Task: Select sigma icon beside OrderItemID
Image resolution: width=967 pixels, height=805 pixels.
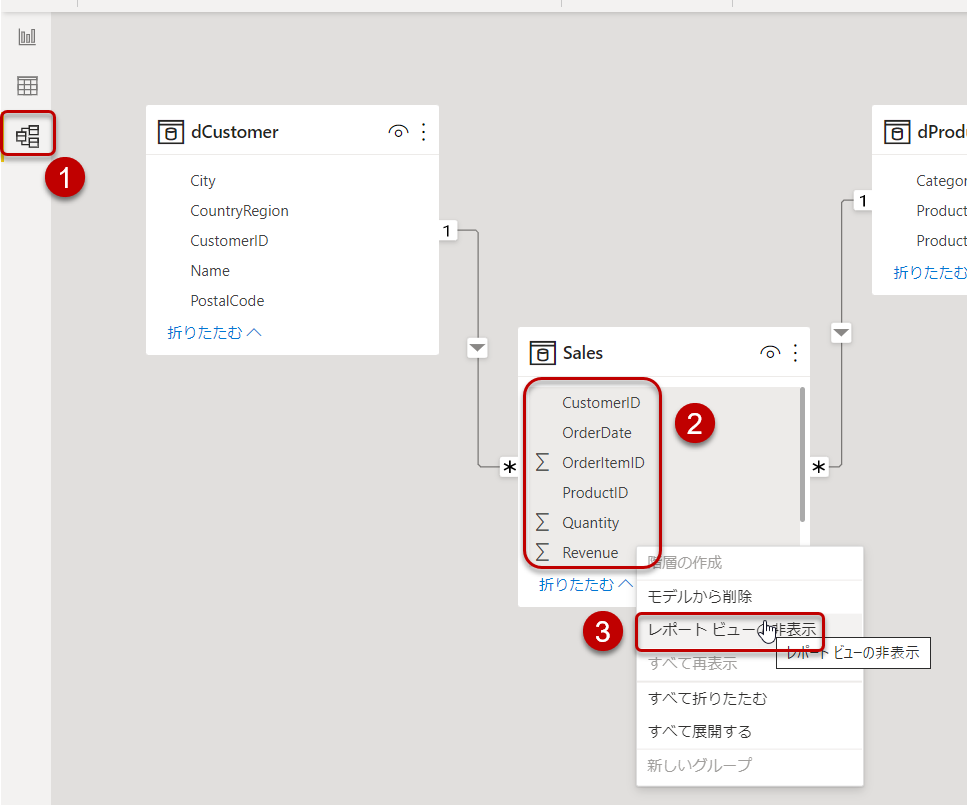Action: point(542,462)
